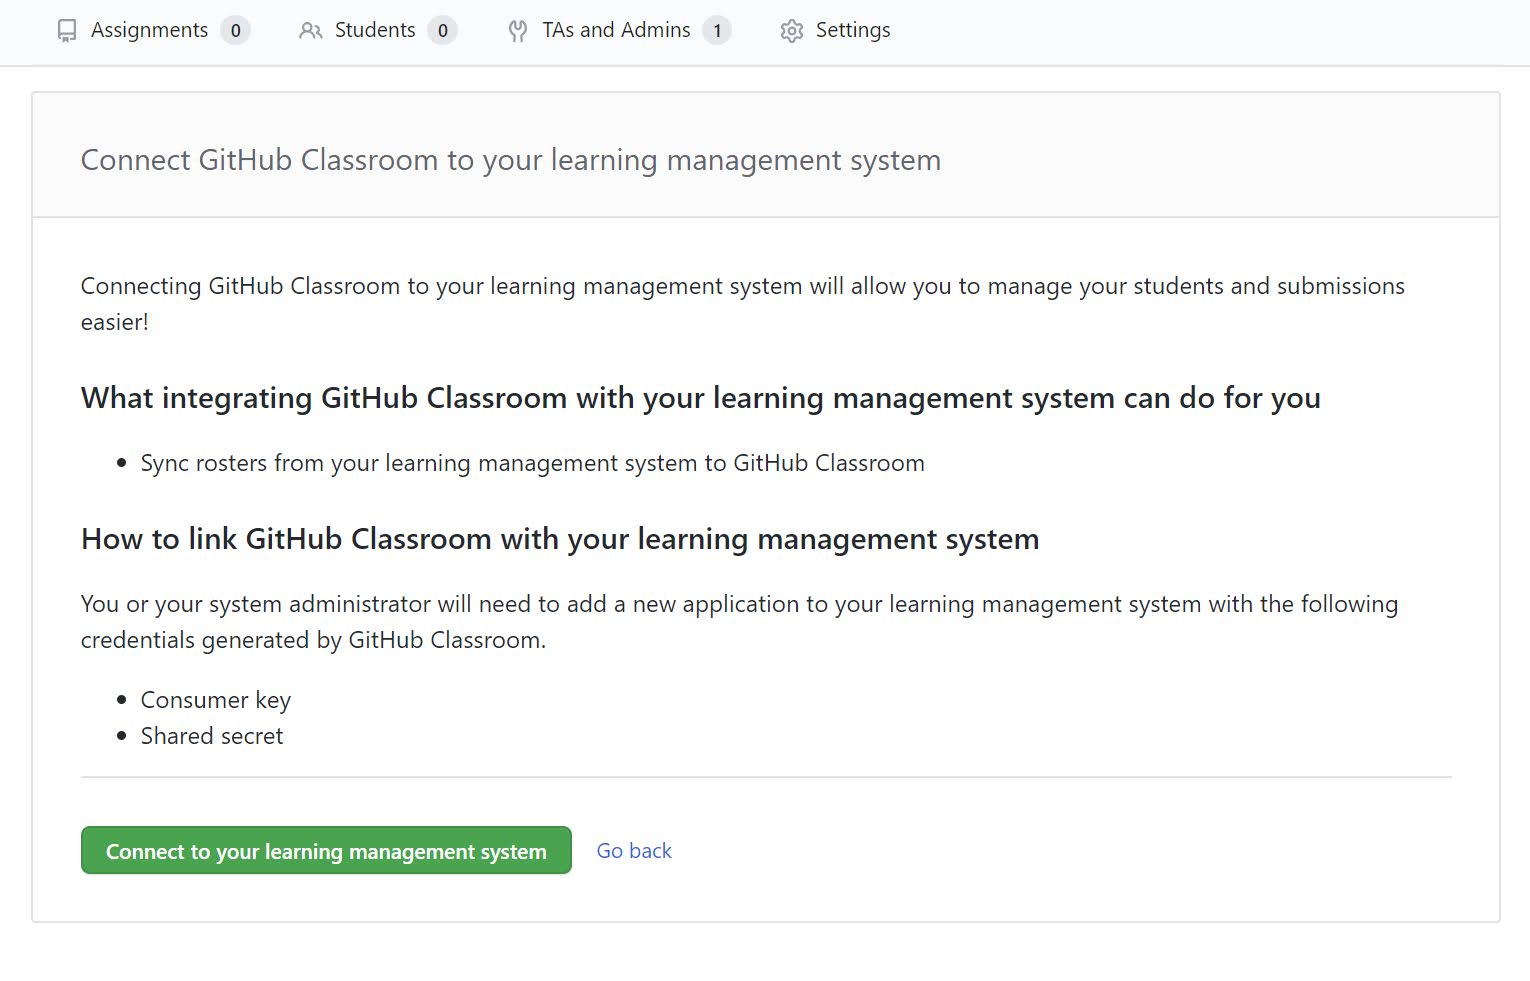
Task: Click the 'Sync rosters' bullet item
Action: click(532, 463)
